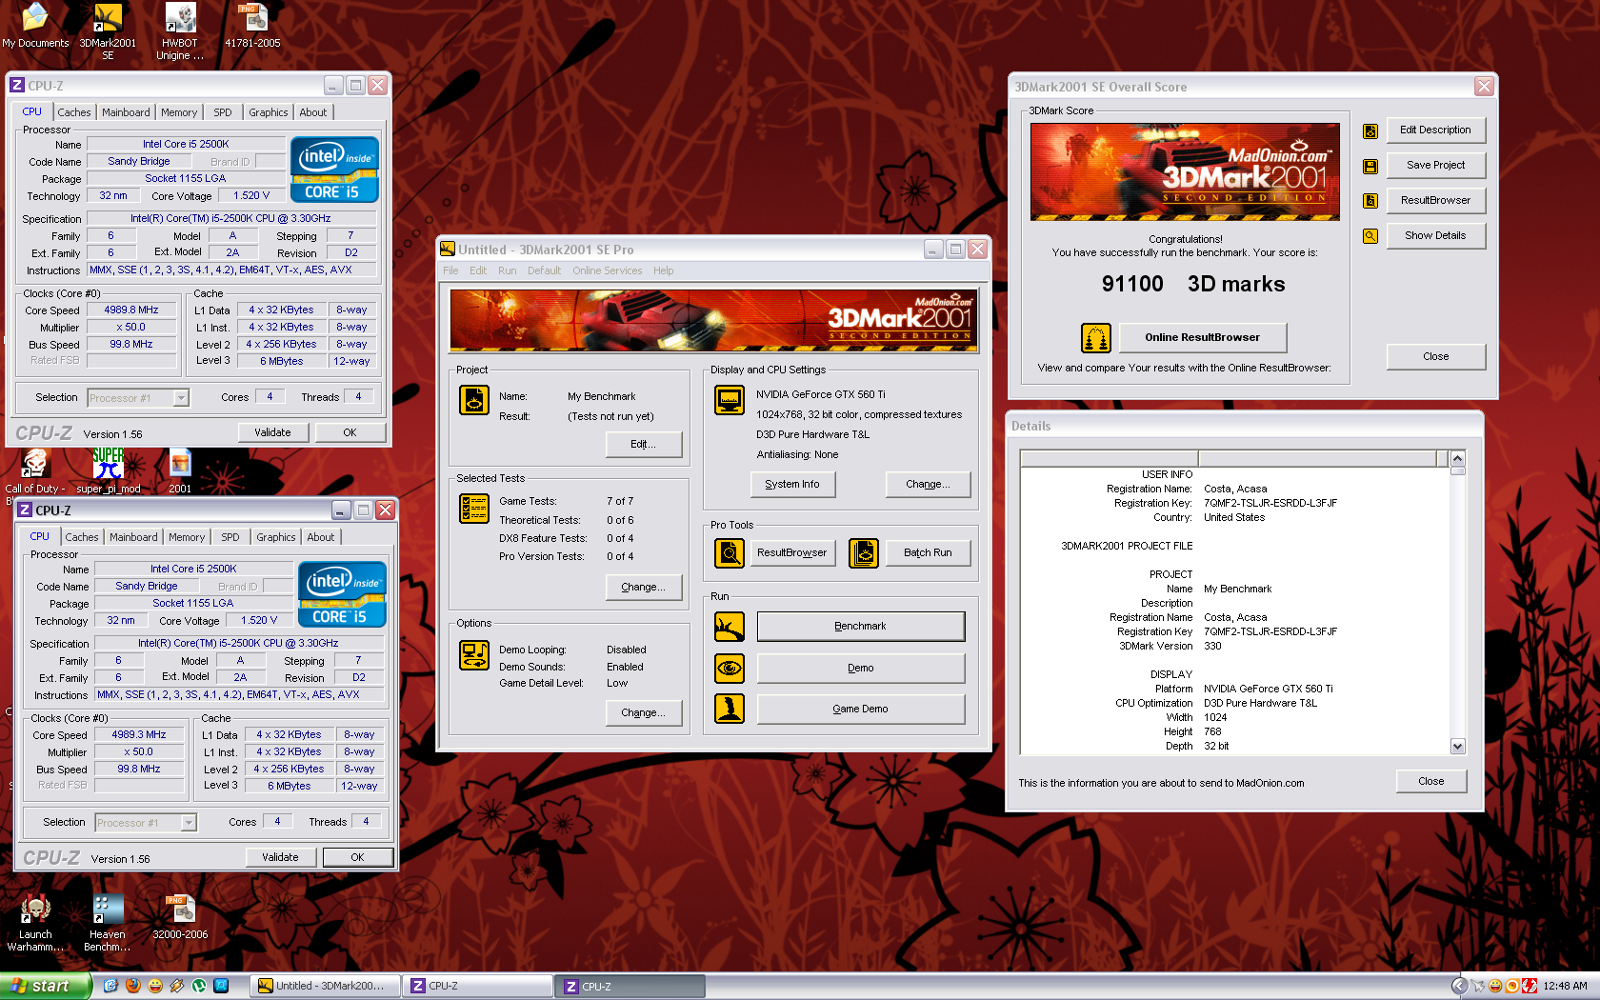Switch to Graphics tab in lower CPU-Z

point(276,537)
